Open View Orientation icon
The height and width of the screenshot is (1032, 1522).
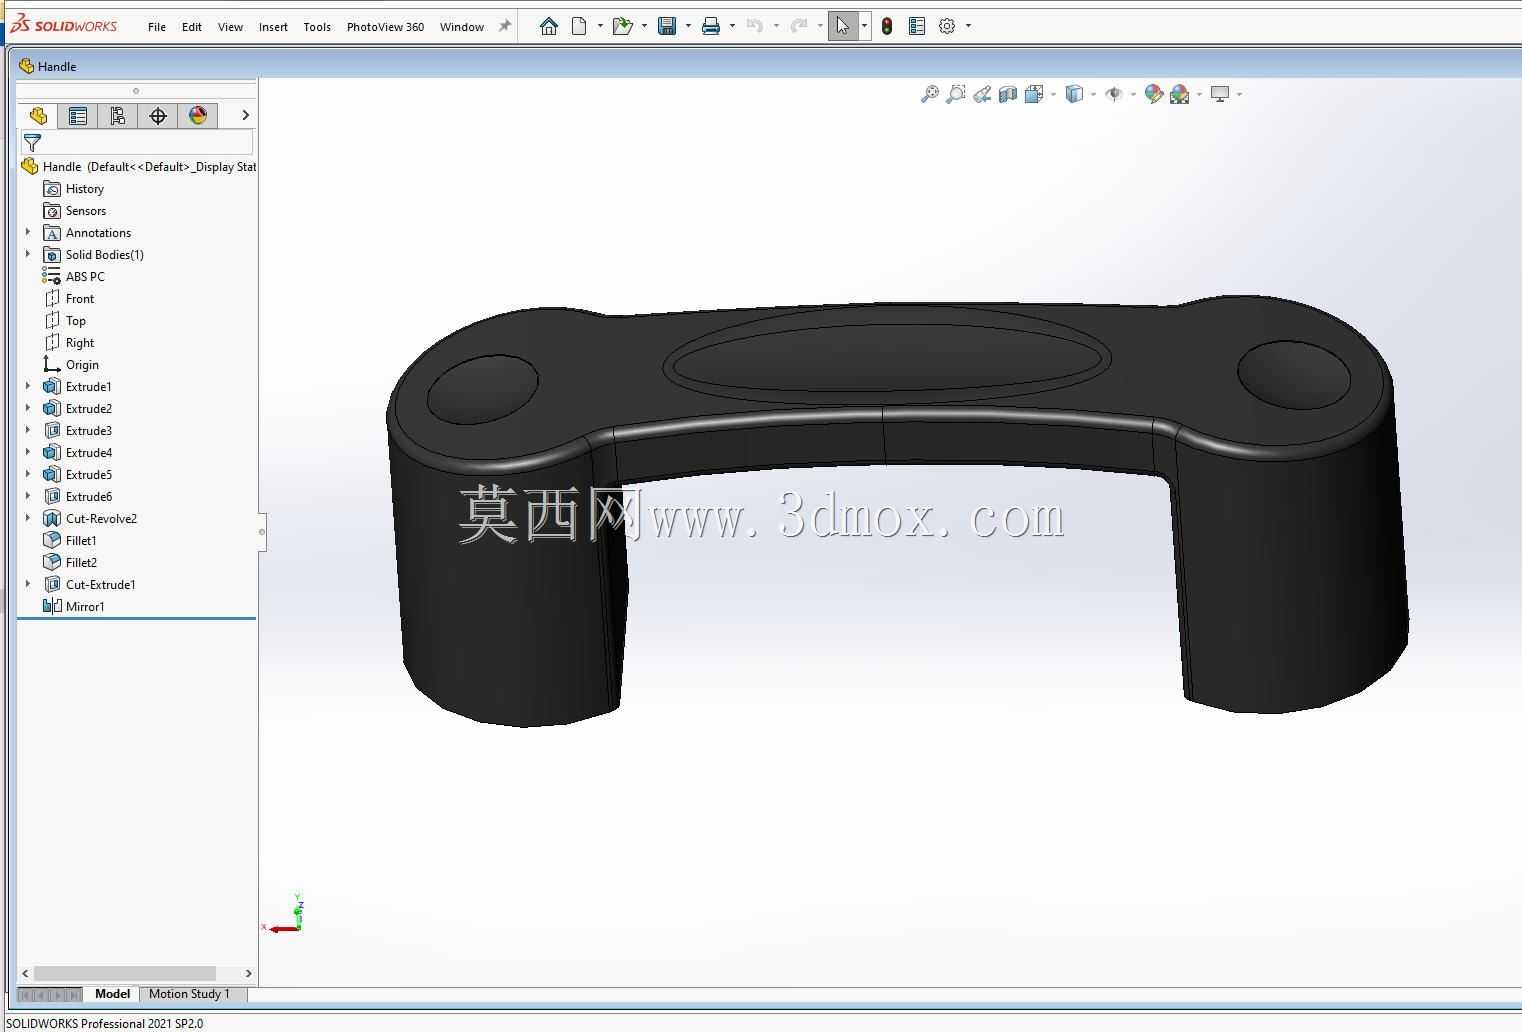(x=1034, y=94)
